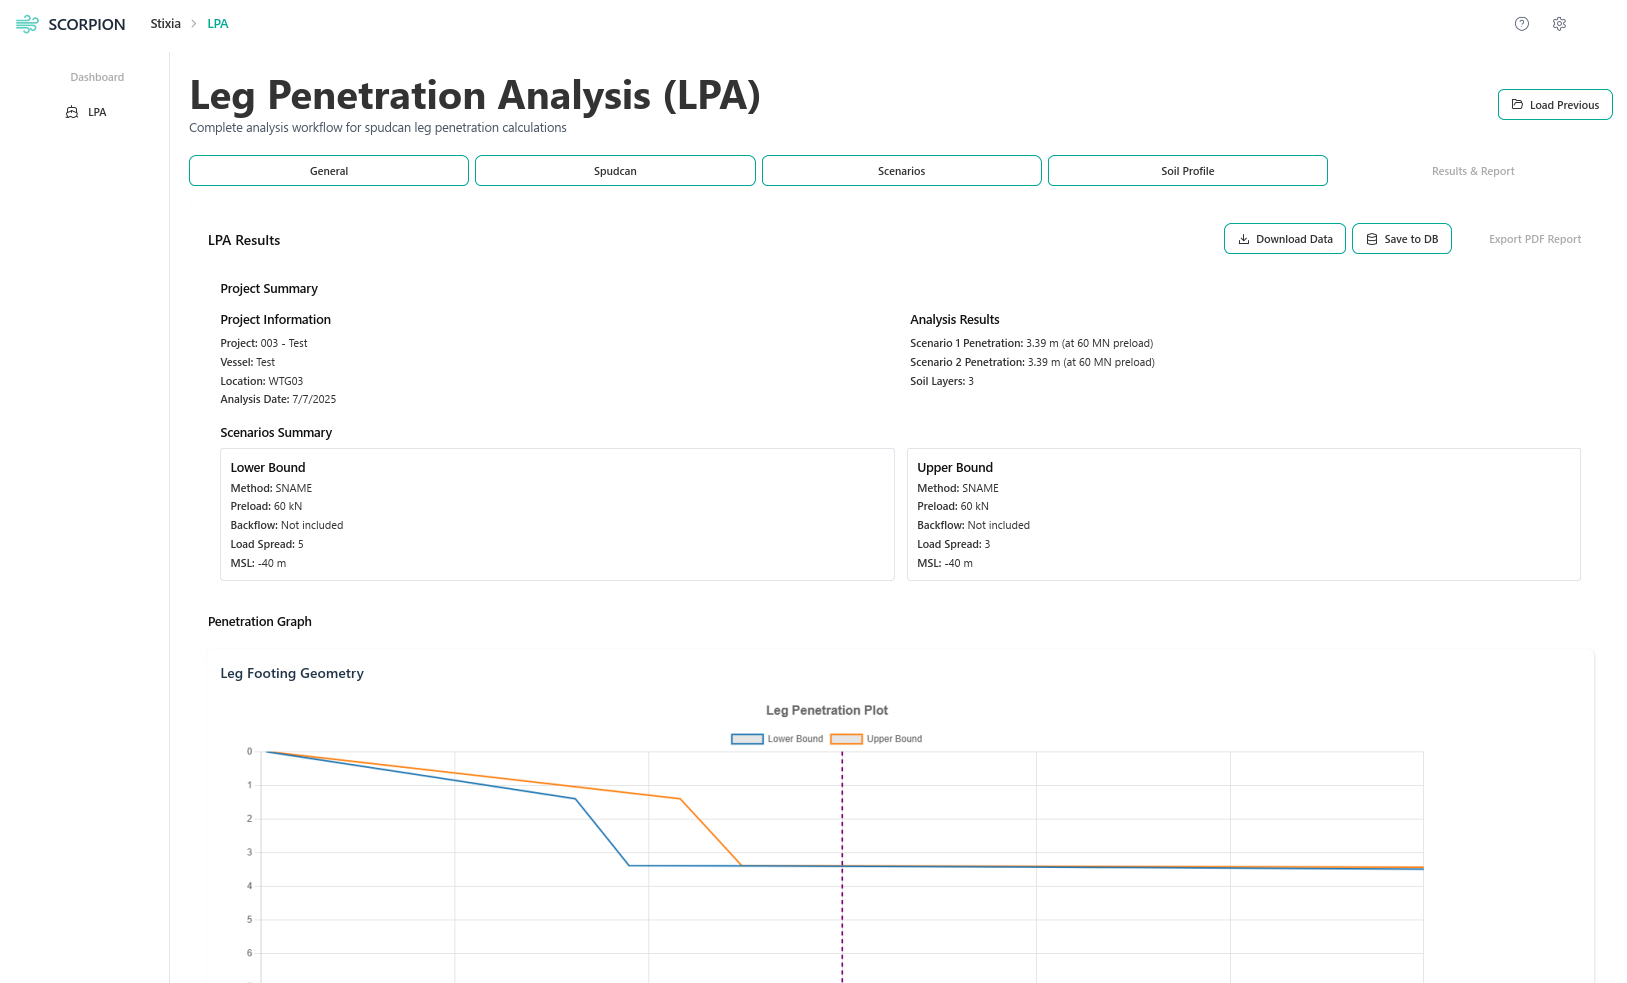Click the download icon beside Download Data
Screen dimensions: 1627x983
point(1244,239)
